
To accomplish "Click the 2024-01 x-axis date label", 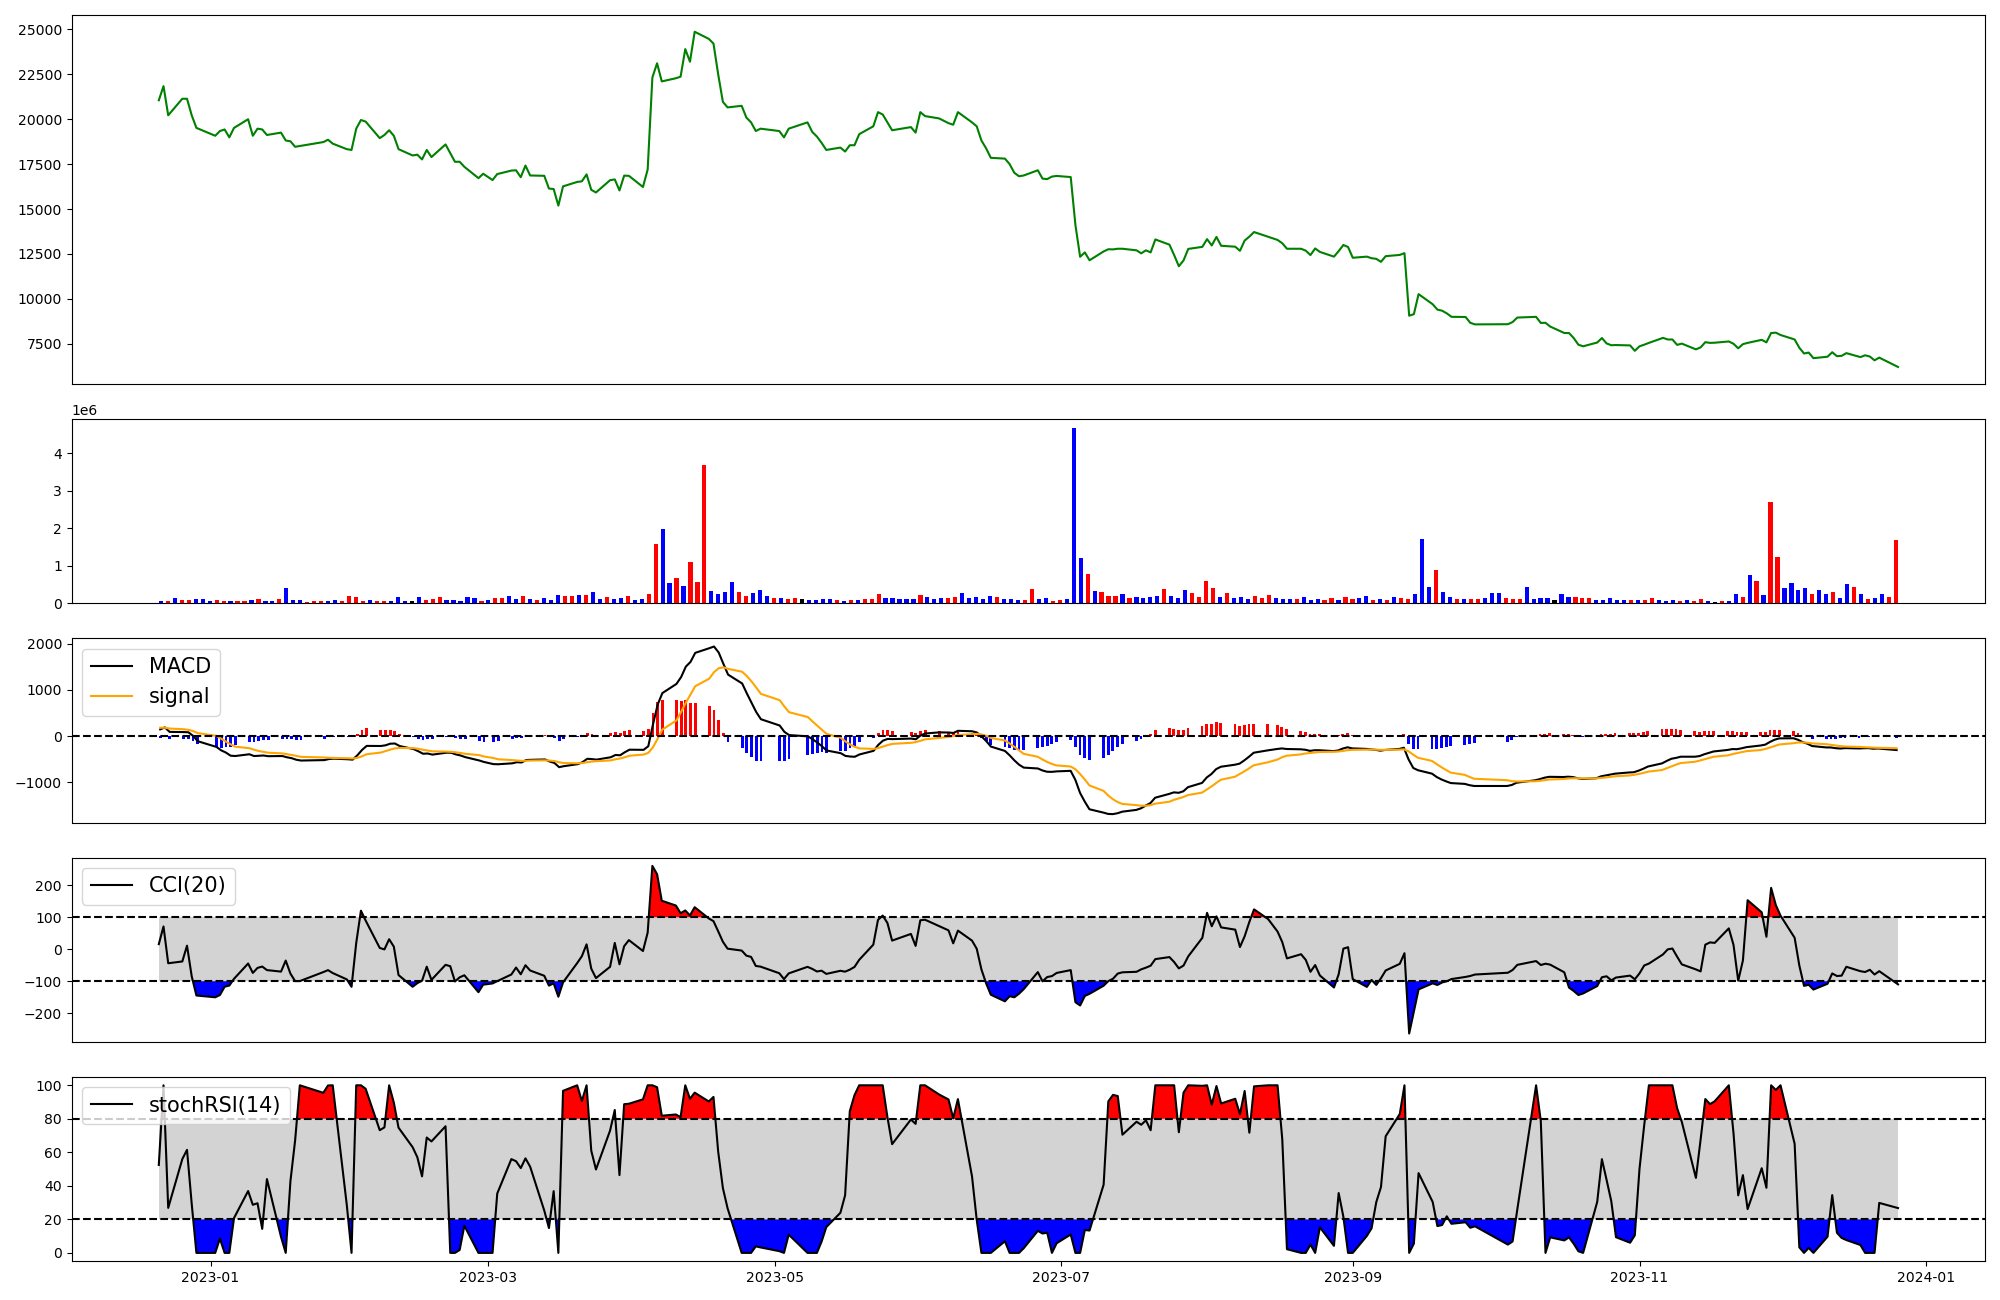I will [1926, 1277].
